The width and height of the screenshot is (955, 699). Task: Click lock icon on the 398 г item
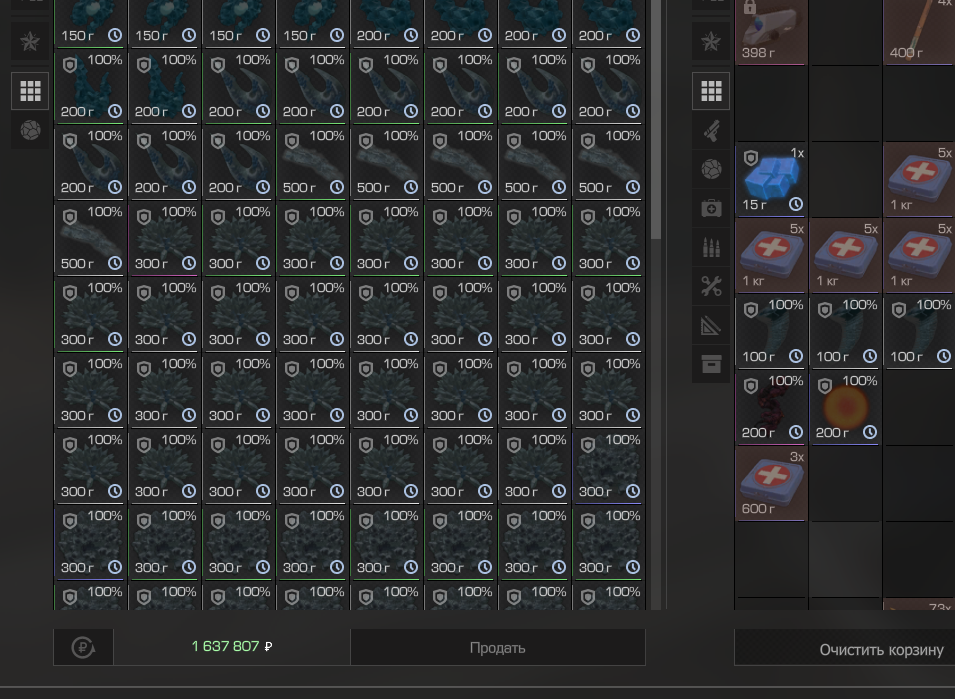pyautogui.click(x=750, y=7)
